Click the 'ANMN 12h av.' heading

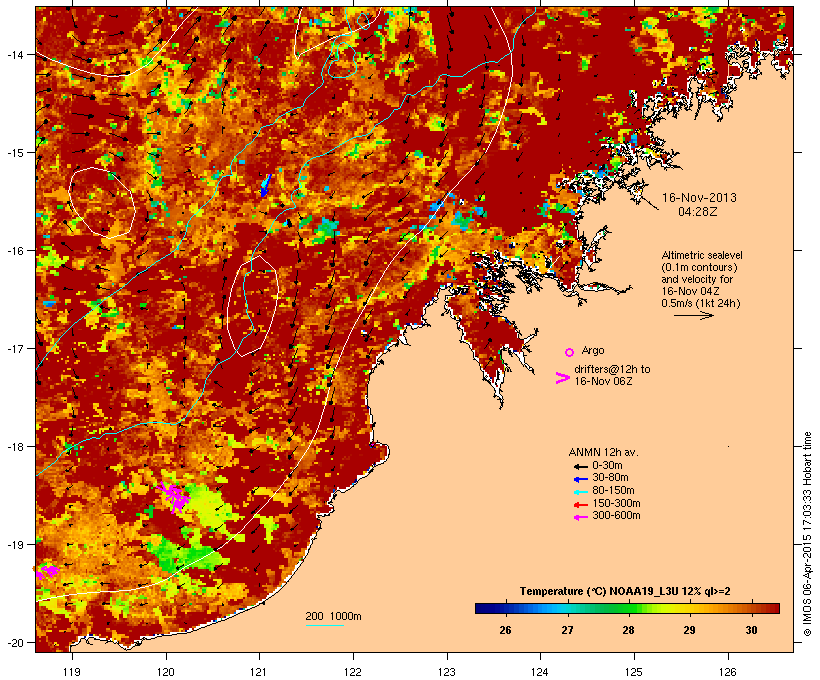pyautogui.click(x=603, y=452)
